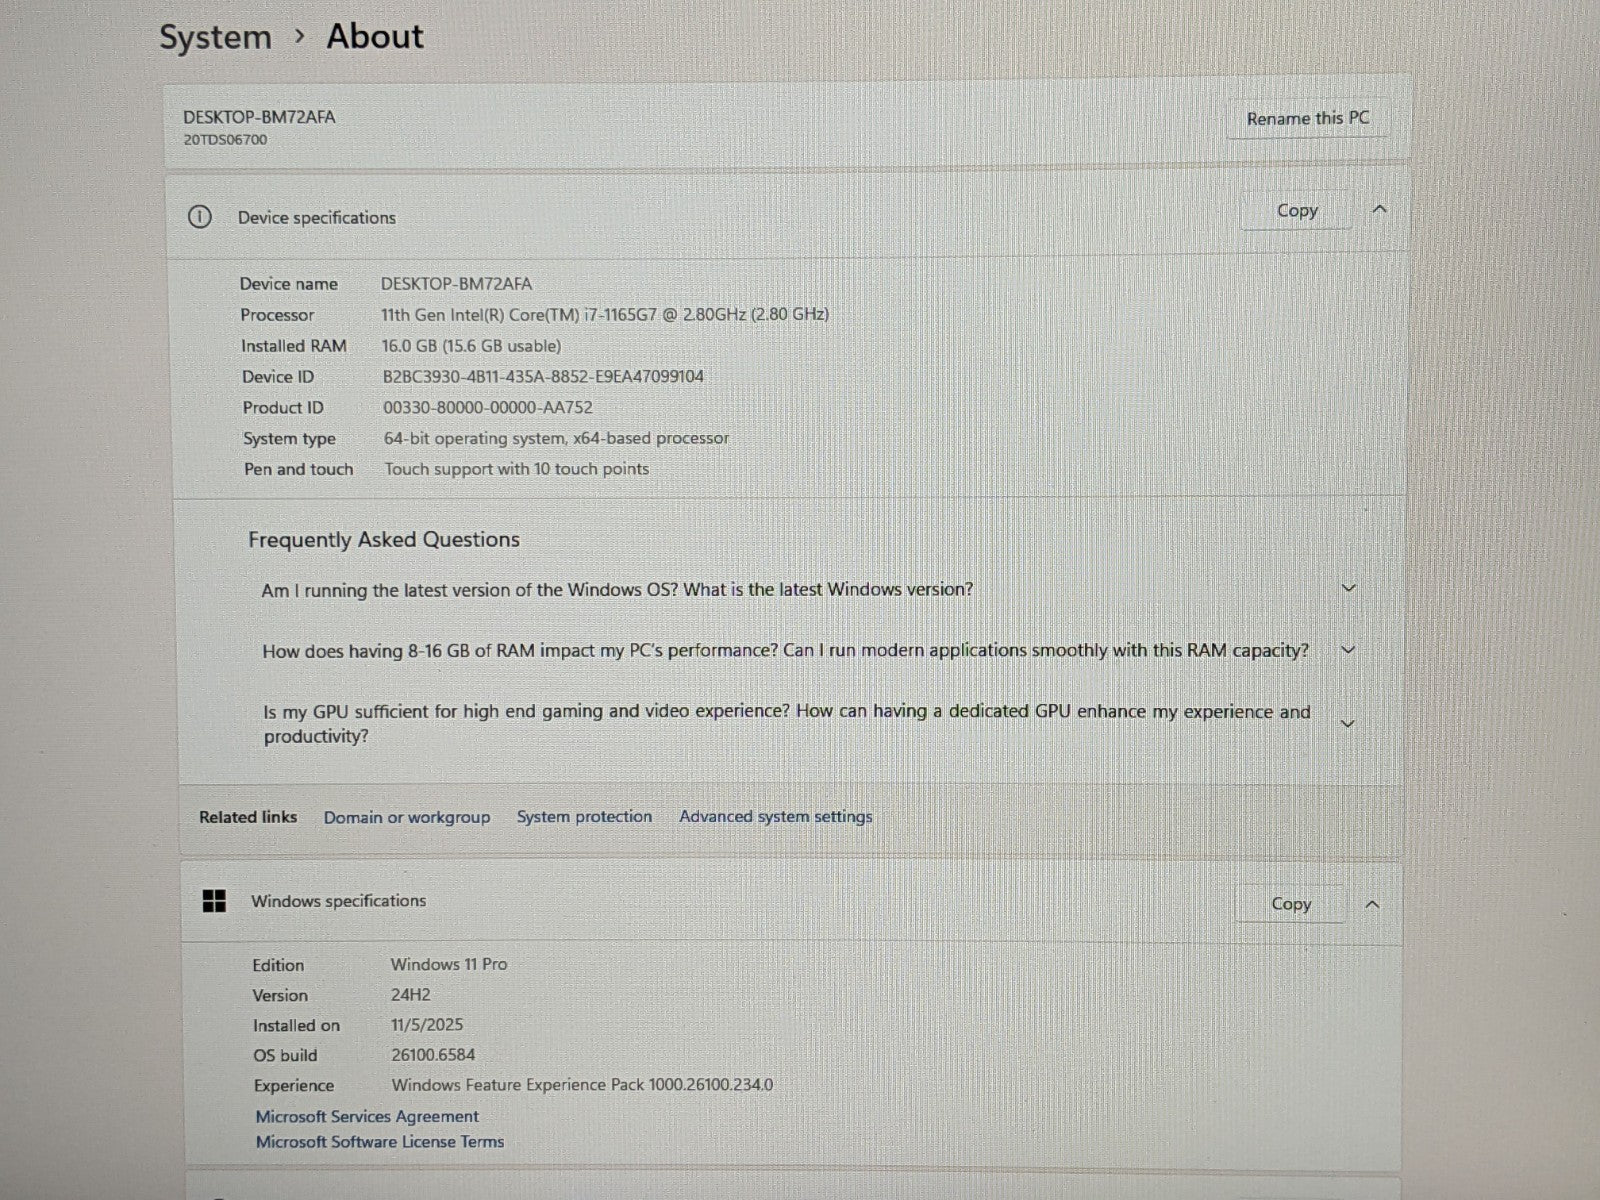Click the Device ID value text

click(543, 377)
